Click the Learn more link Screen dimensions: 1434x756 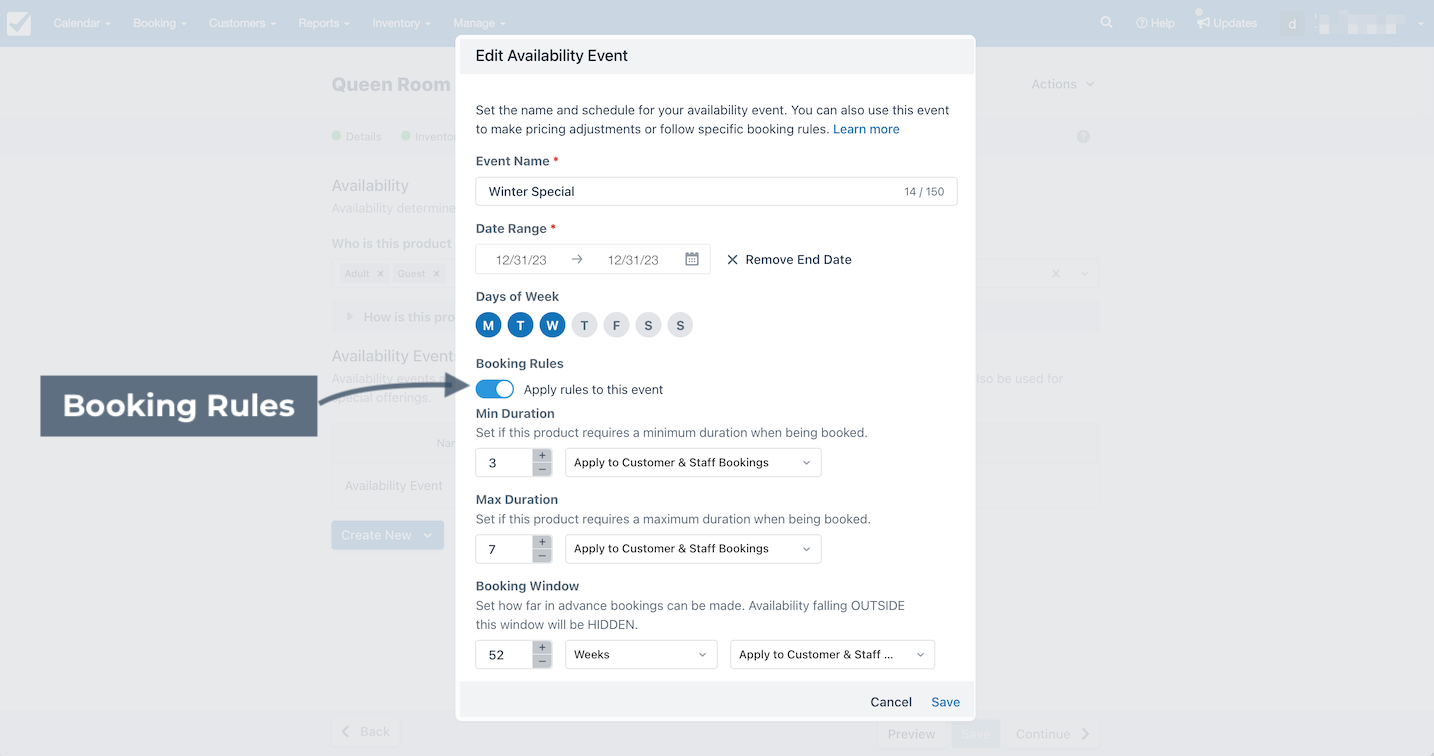[x=866, y=129]
